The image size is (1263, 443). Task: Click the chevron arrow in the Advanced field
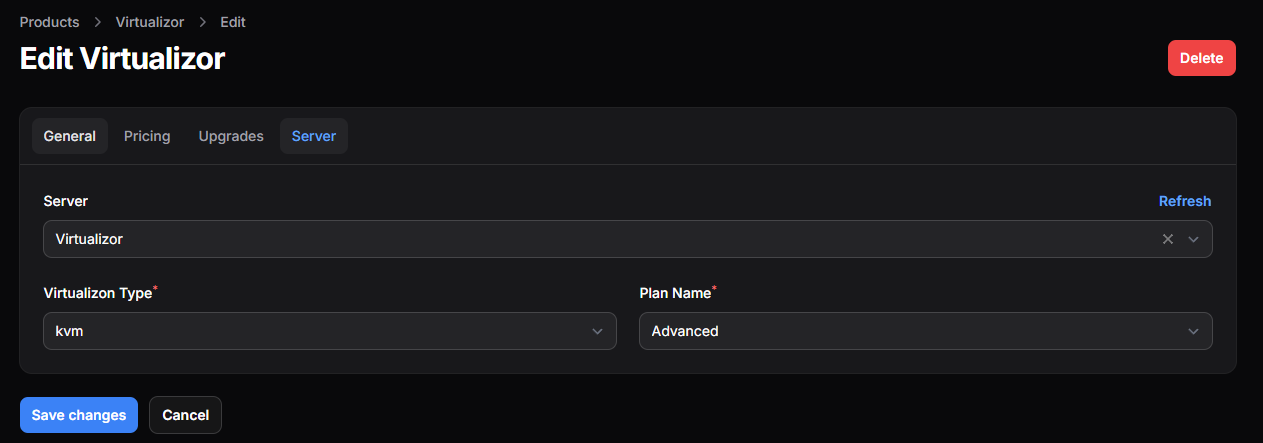pos(1193,331)
